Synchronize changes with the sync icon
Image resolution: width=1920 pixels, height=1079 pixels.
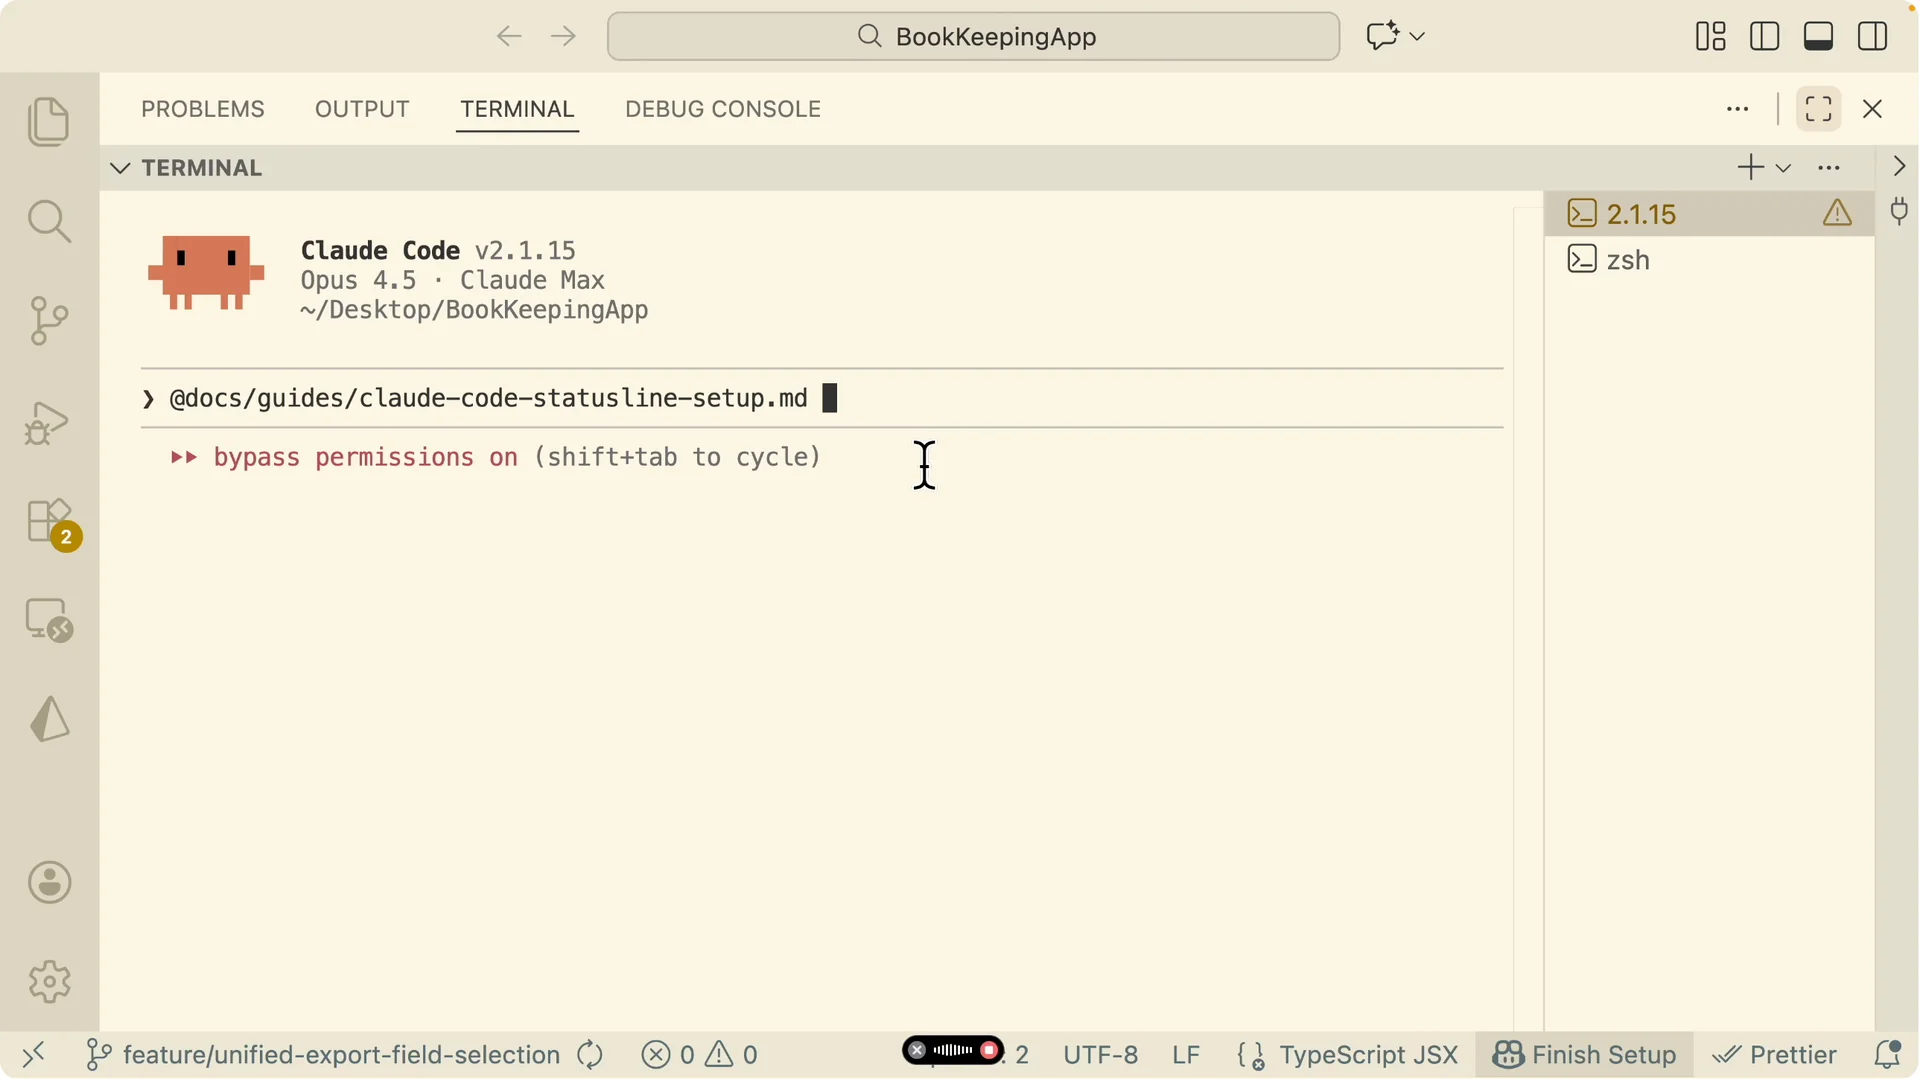click(590, 1055)
